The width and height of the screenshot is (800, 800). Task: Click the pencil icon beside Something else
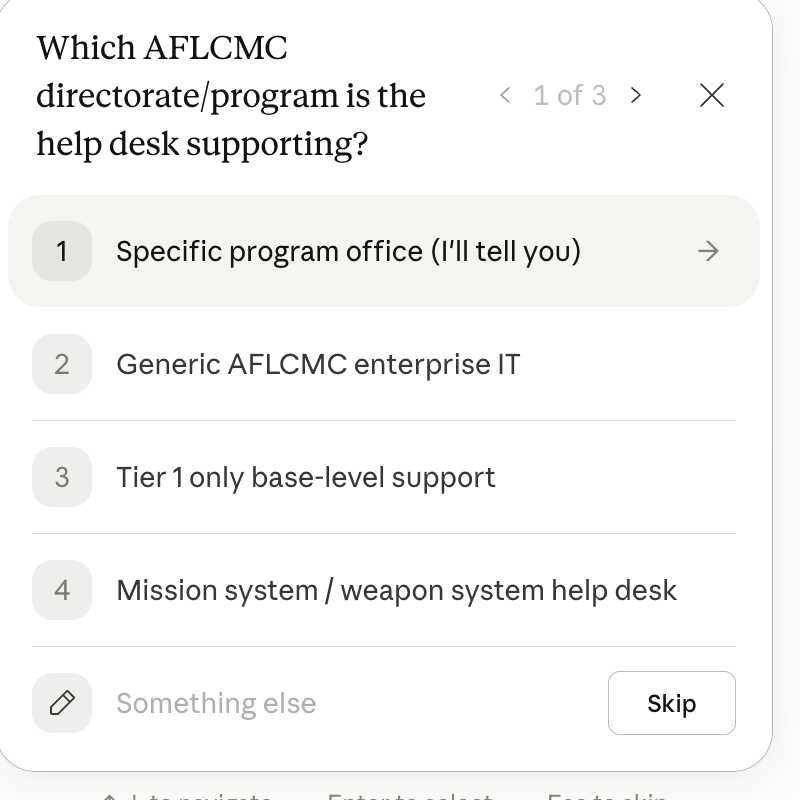coord(62,703)
